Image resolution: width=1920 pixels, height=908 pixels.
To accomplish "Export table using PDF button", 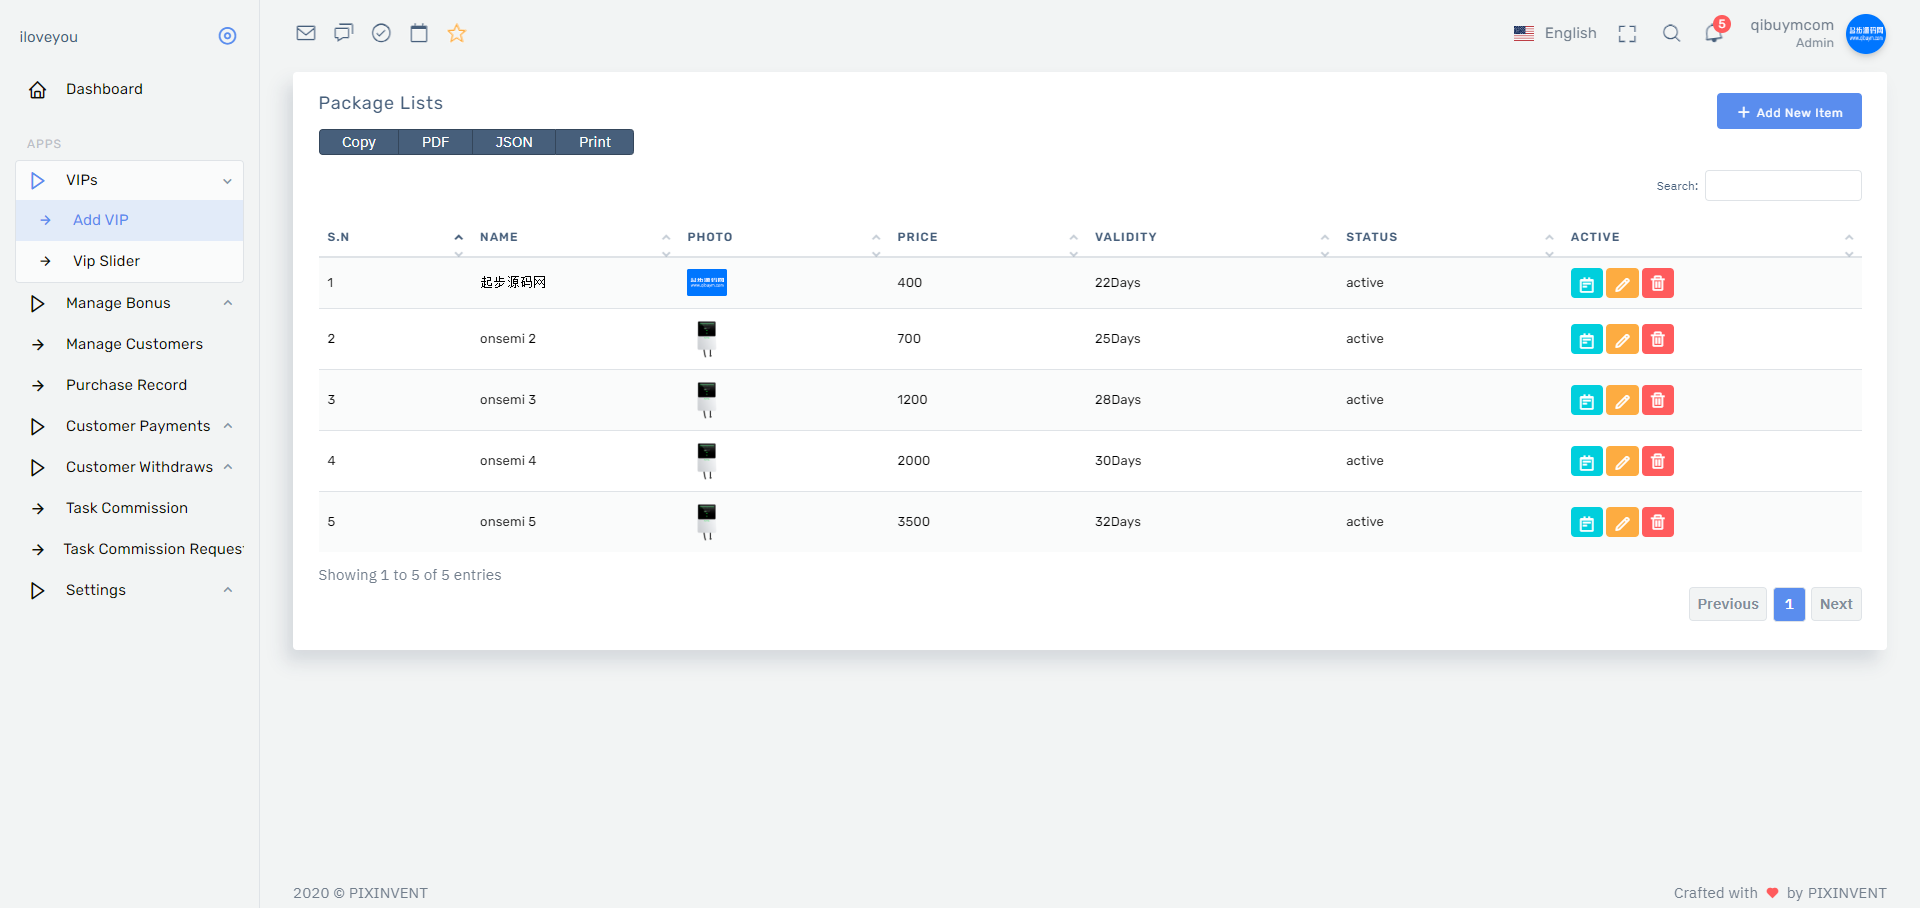I will (435, 142).
